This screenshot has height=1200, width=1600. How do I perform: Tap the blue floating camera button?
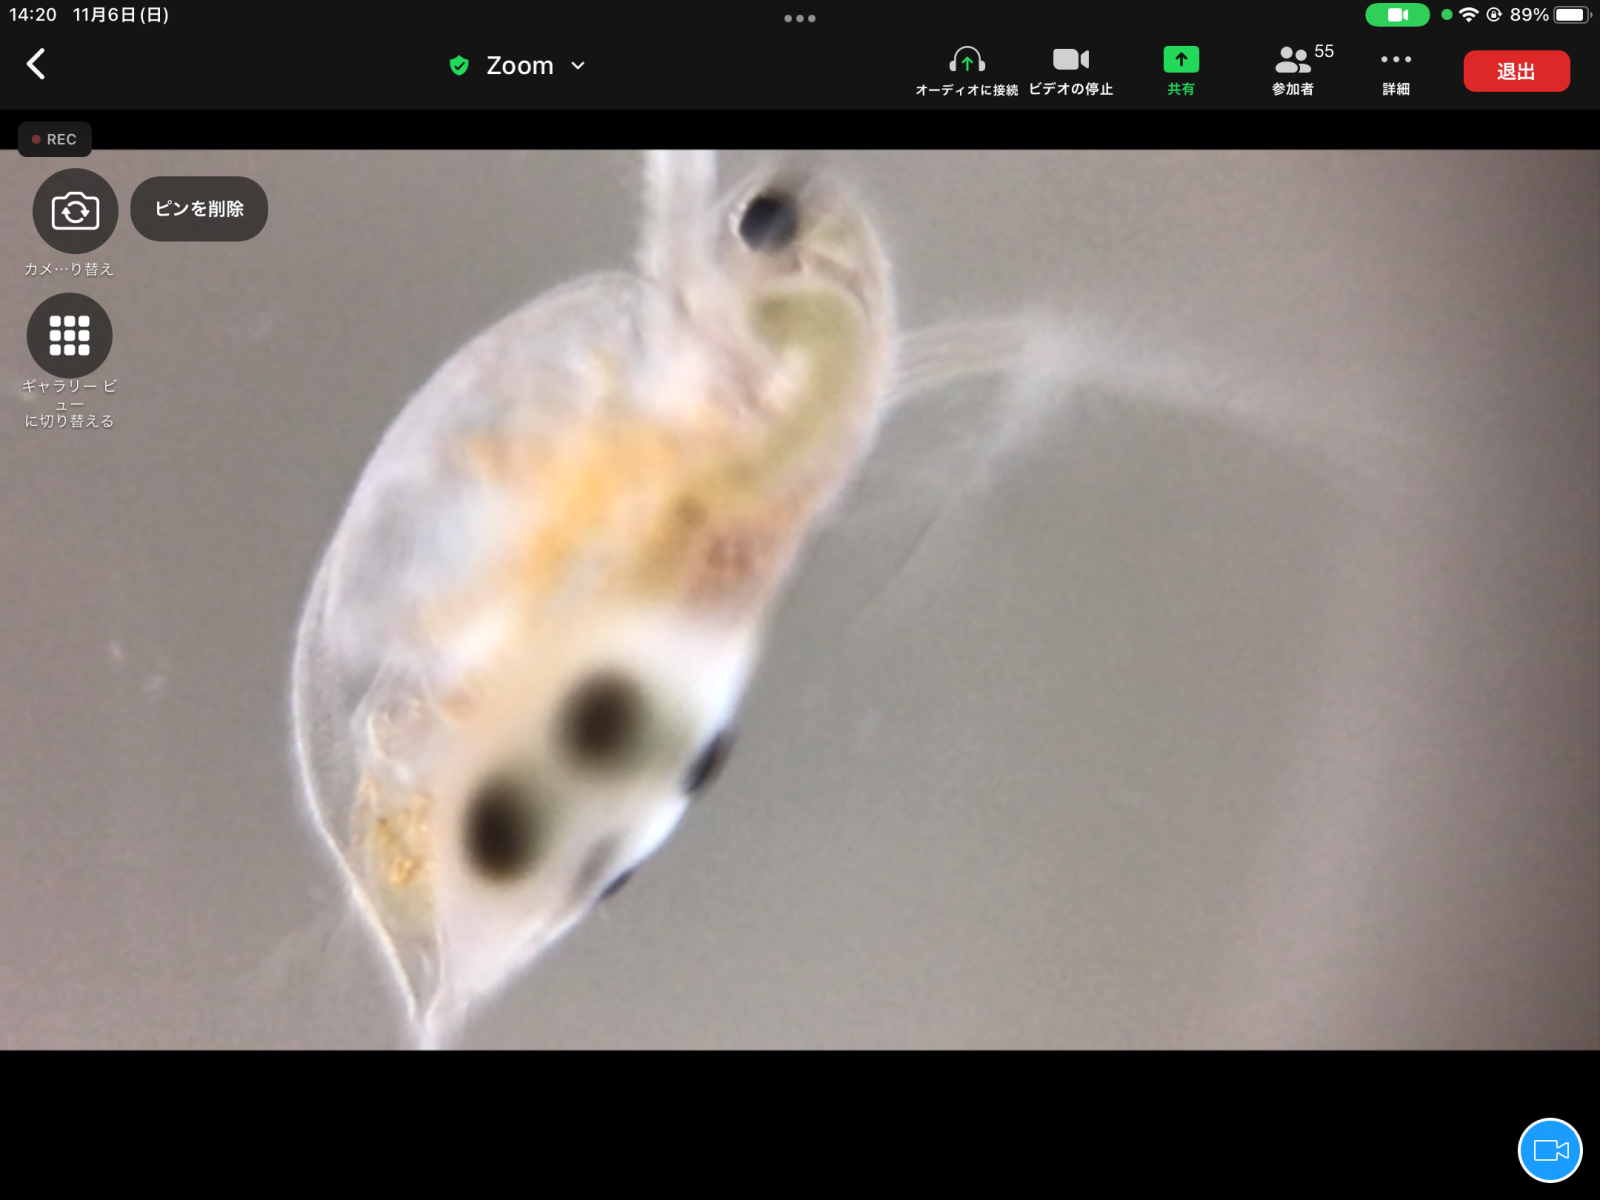[1549, 1150]
